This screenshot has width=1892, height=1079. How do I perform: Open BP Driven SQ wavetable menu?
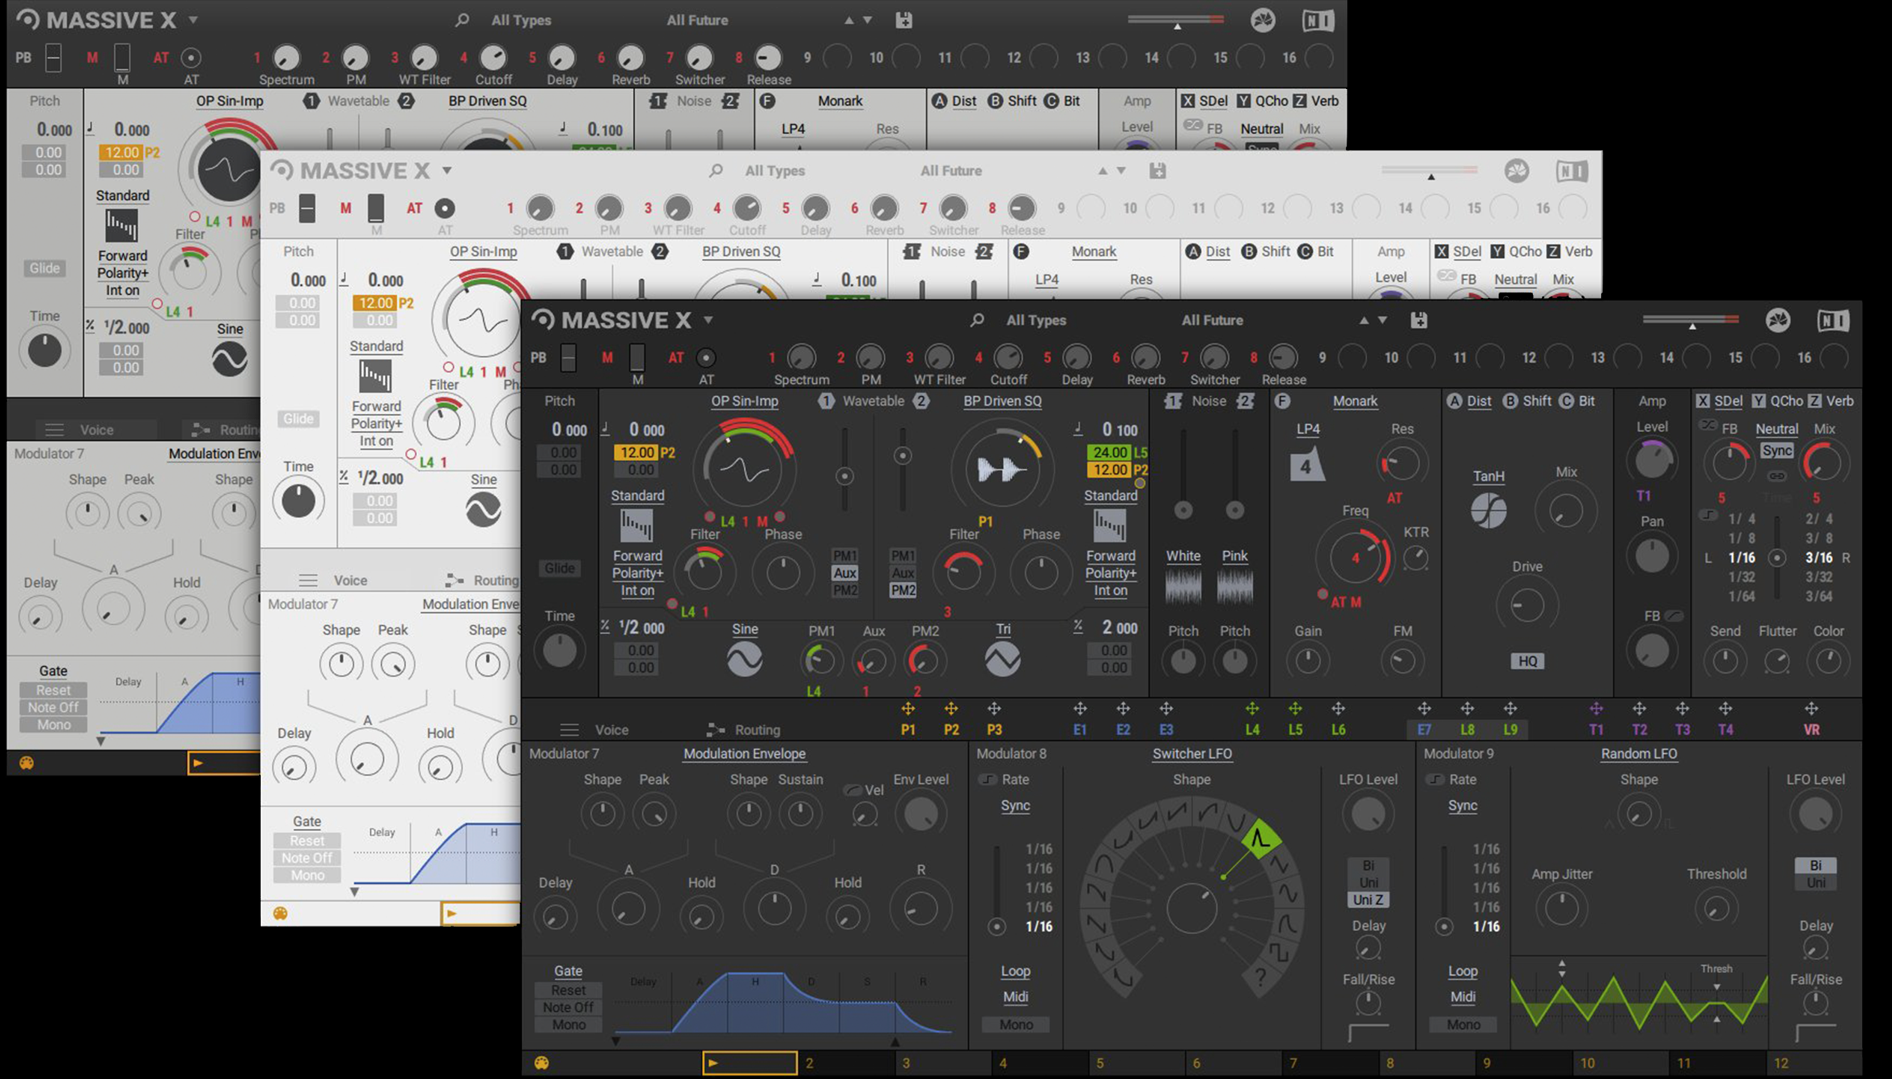tap(1002, 401)
